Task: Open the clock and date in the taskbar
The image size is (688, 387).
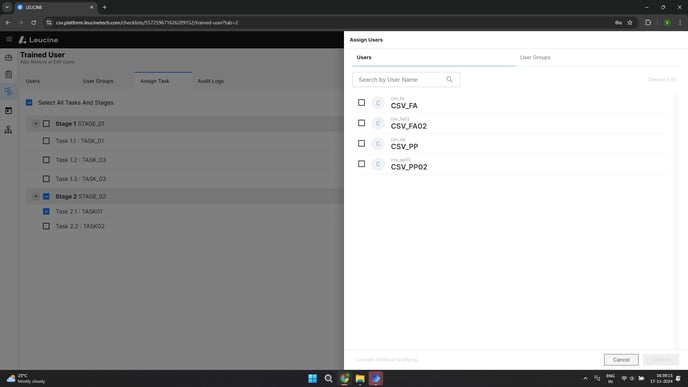Action: pyautogui.click(x=663, y=378)
